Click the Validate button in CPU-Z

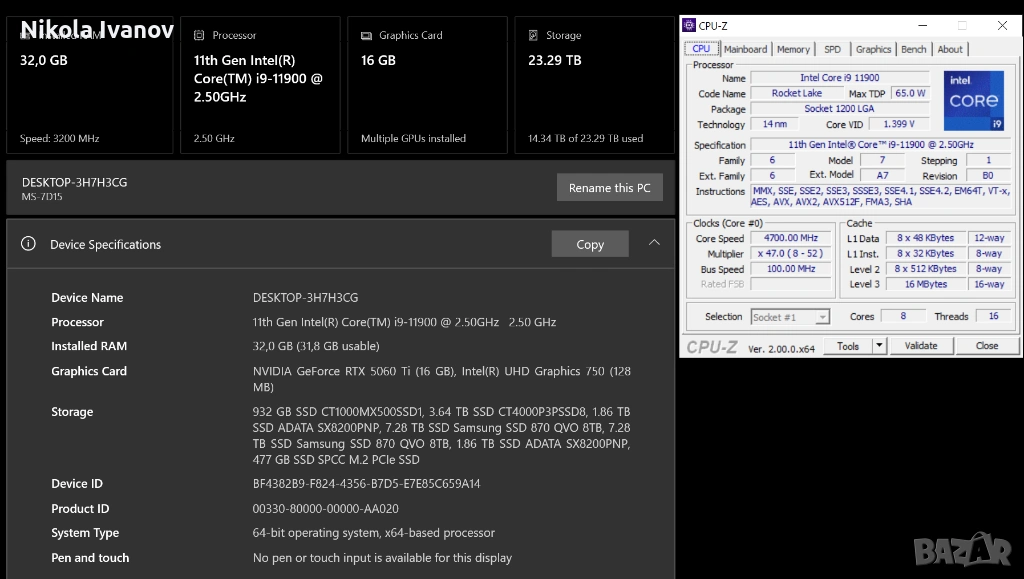coord(921,346)
